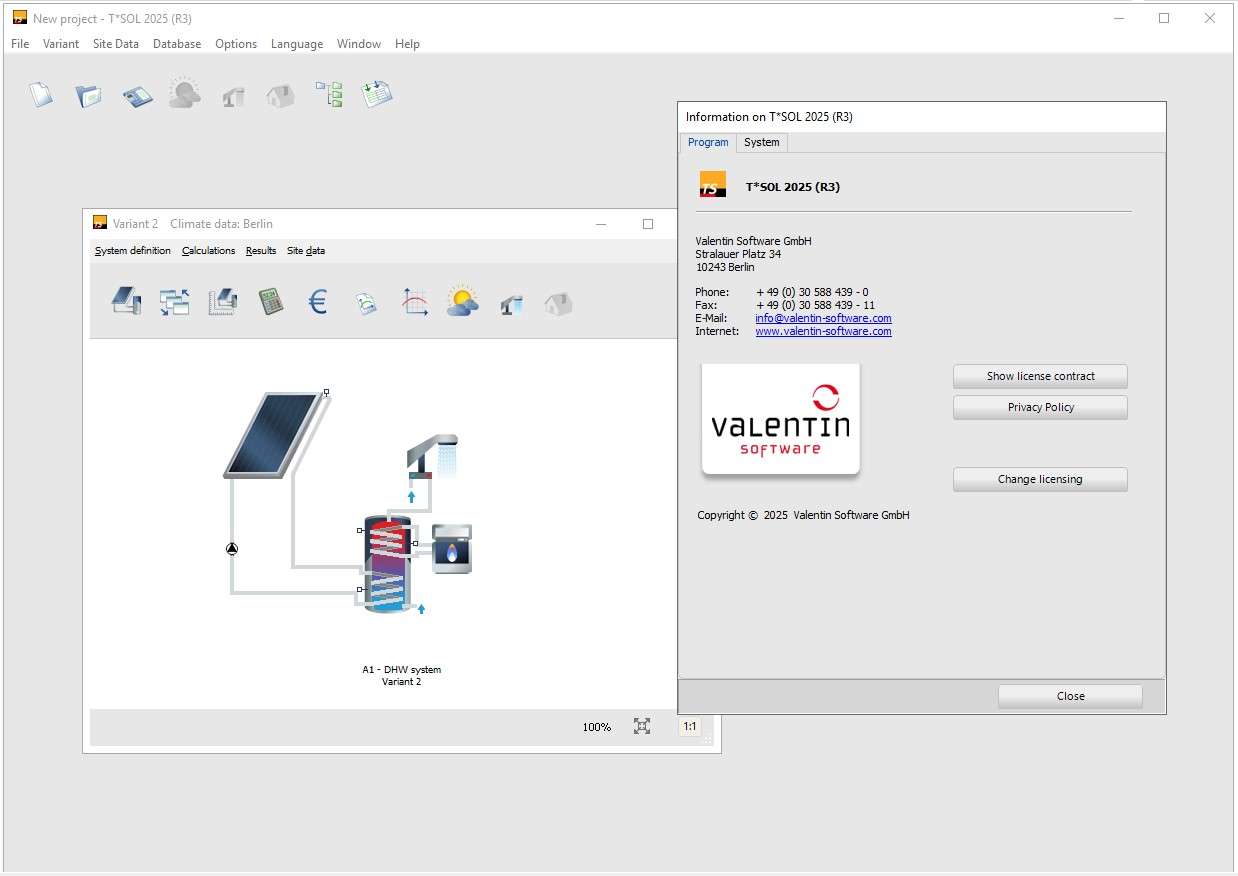This screenshot has width=1238, height=876.
Task: Open project via the folder icon
Action: pyautogui.click(x=88, y=95)
